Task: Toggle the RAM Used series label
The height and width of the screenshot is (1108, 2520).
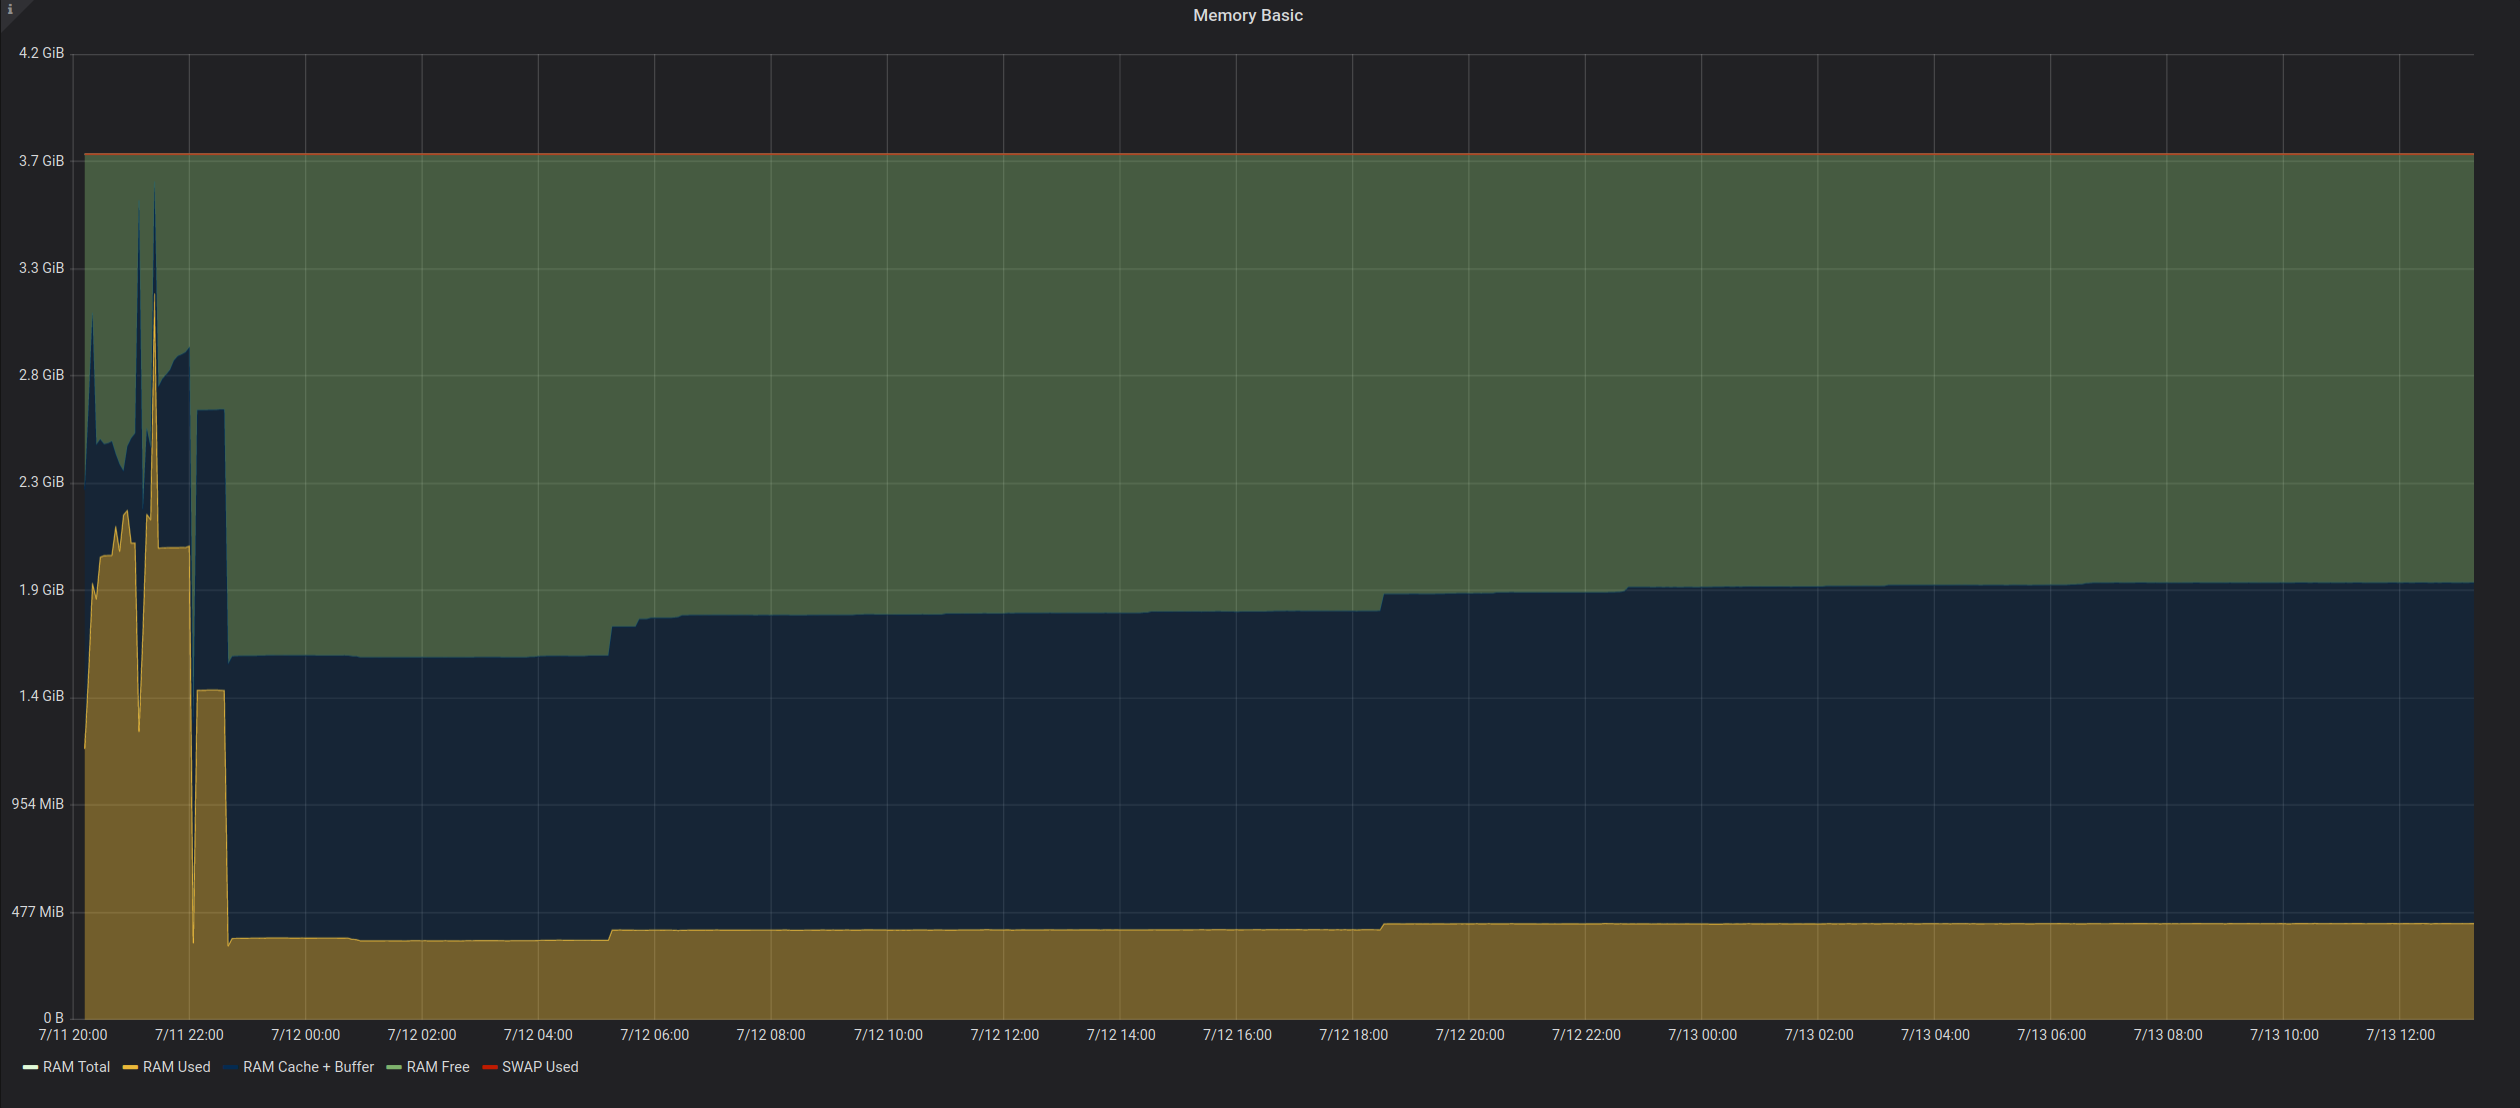Action: click(x=176, y=1067)
